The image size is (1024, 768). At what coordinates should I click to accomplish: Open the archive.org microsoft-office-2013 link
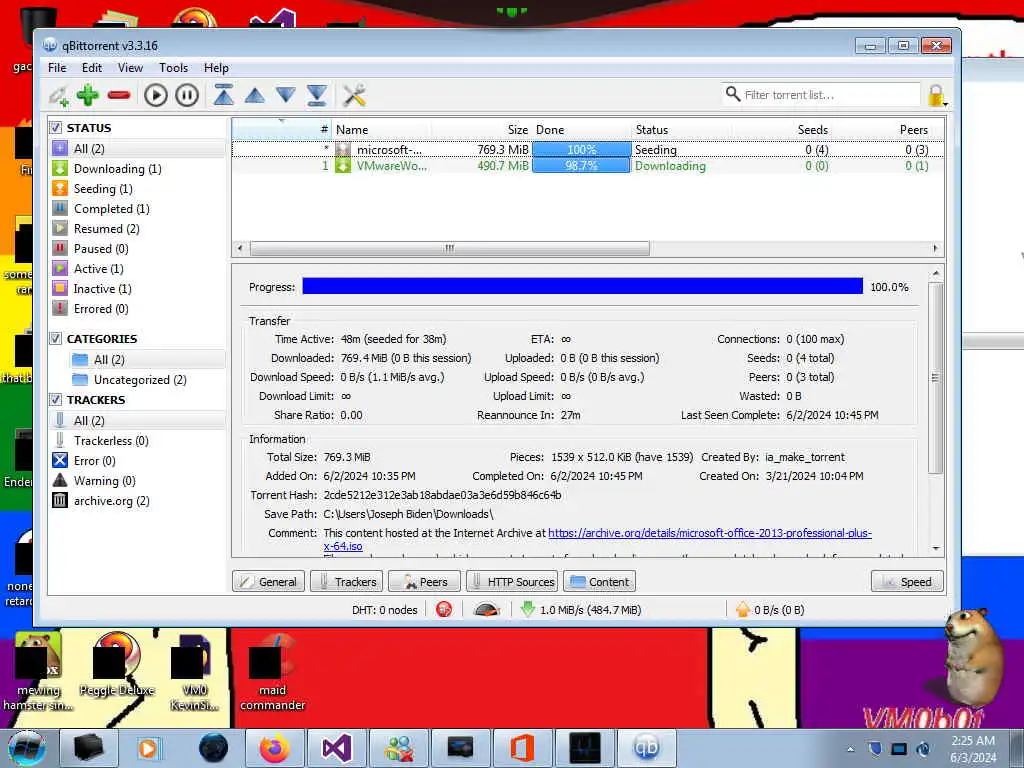pyautogui.click(x=709, y=533)
